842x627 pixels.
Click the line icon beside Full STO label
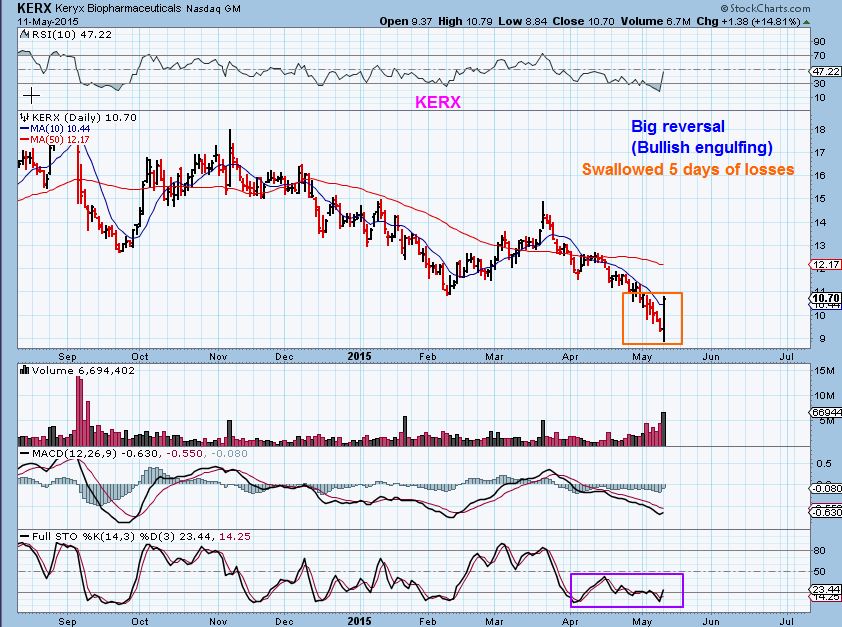click(24, 536)
